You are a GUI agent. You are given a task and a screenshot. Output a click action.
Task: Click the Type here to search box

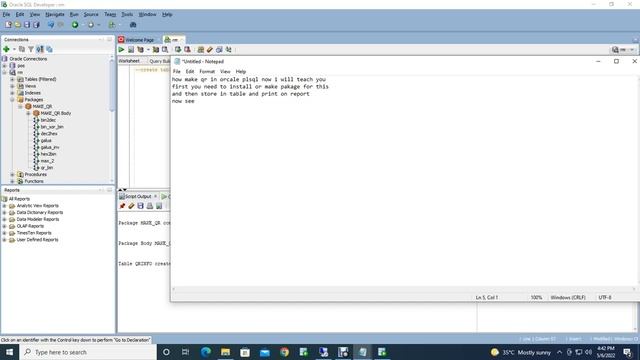pos(88,352)
